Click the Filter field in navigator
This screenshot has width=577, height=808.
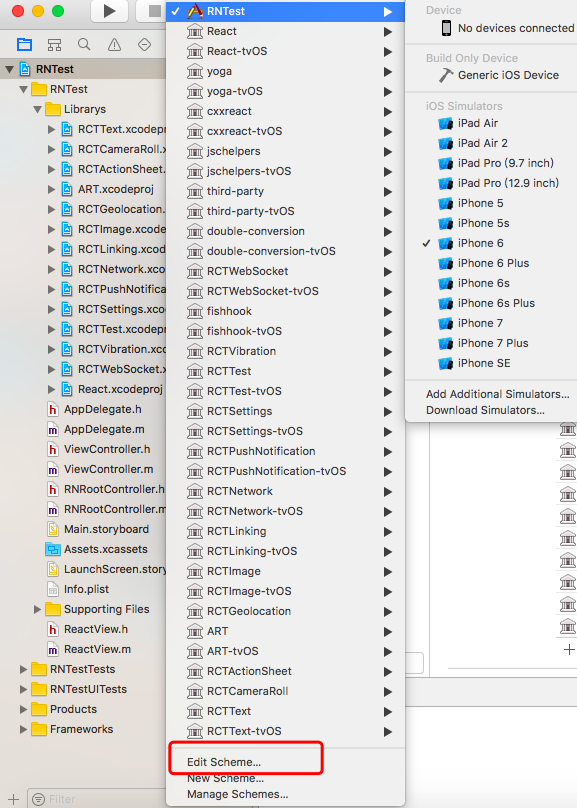click(97, 799)
